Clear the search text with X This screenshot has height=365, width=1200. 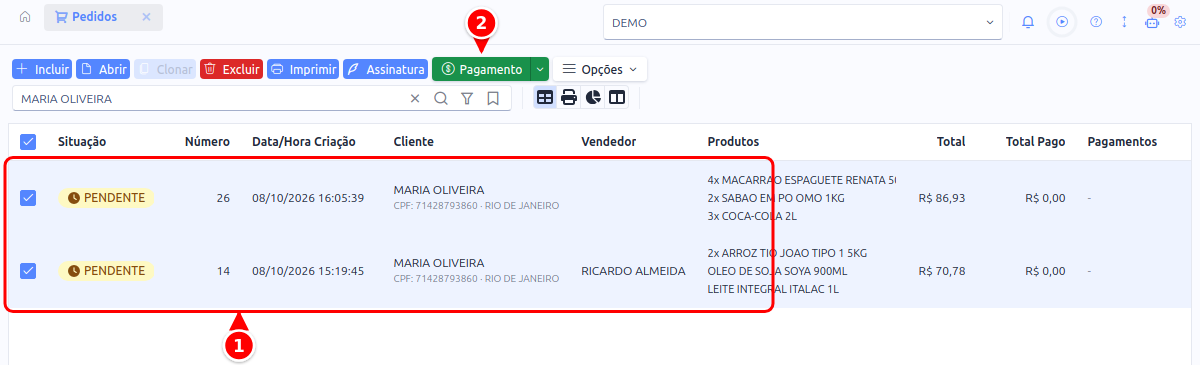tap(415, 99)
